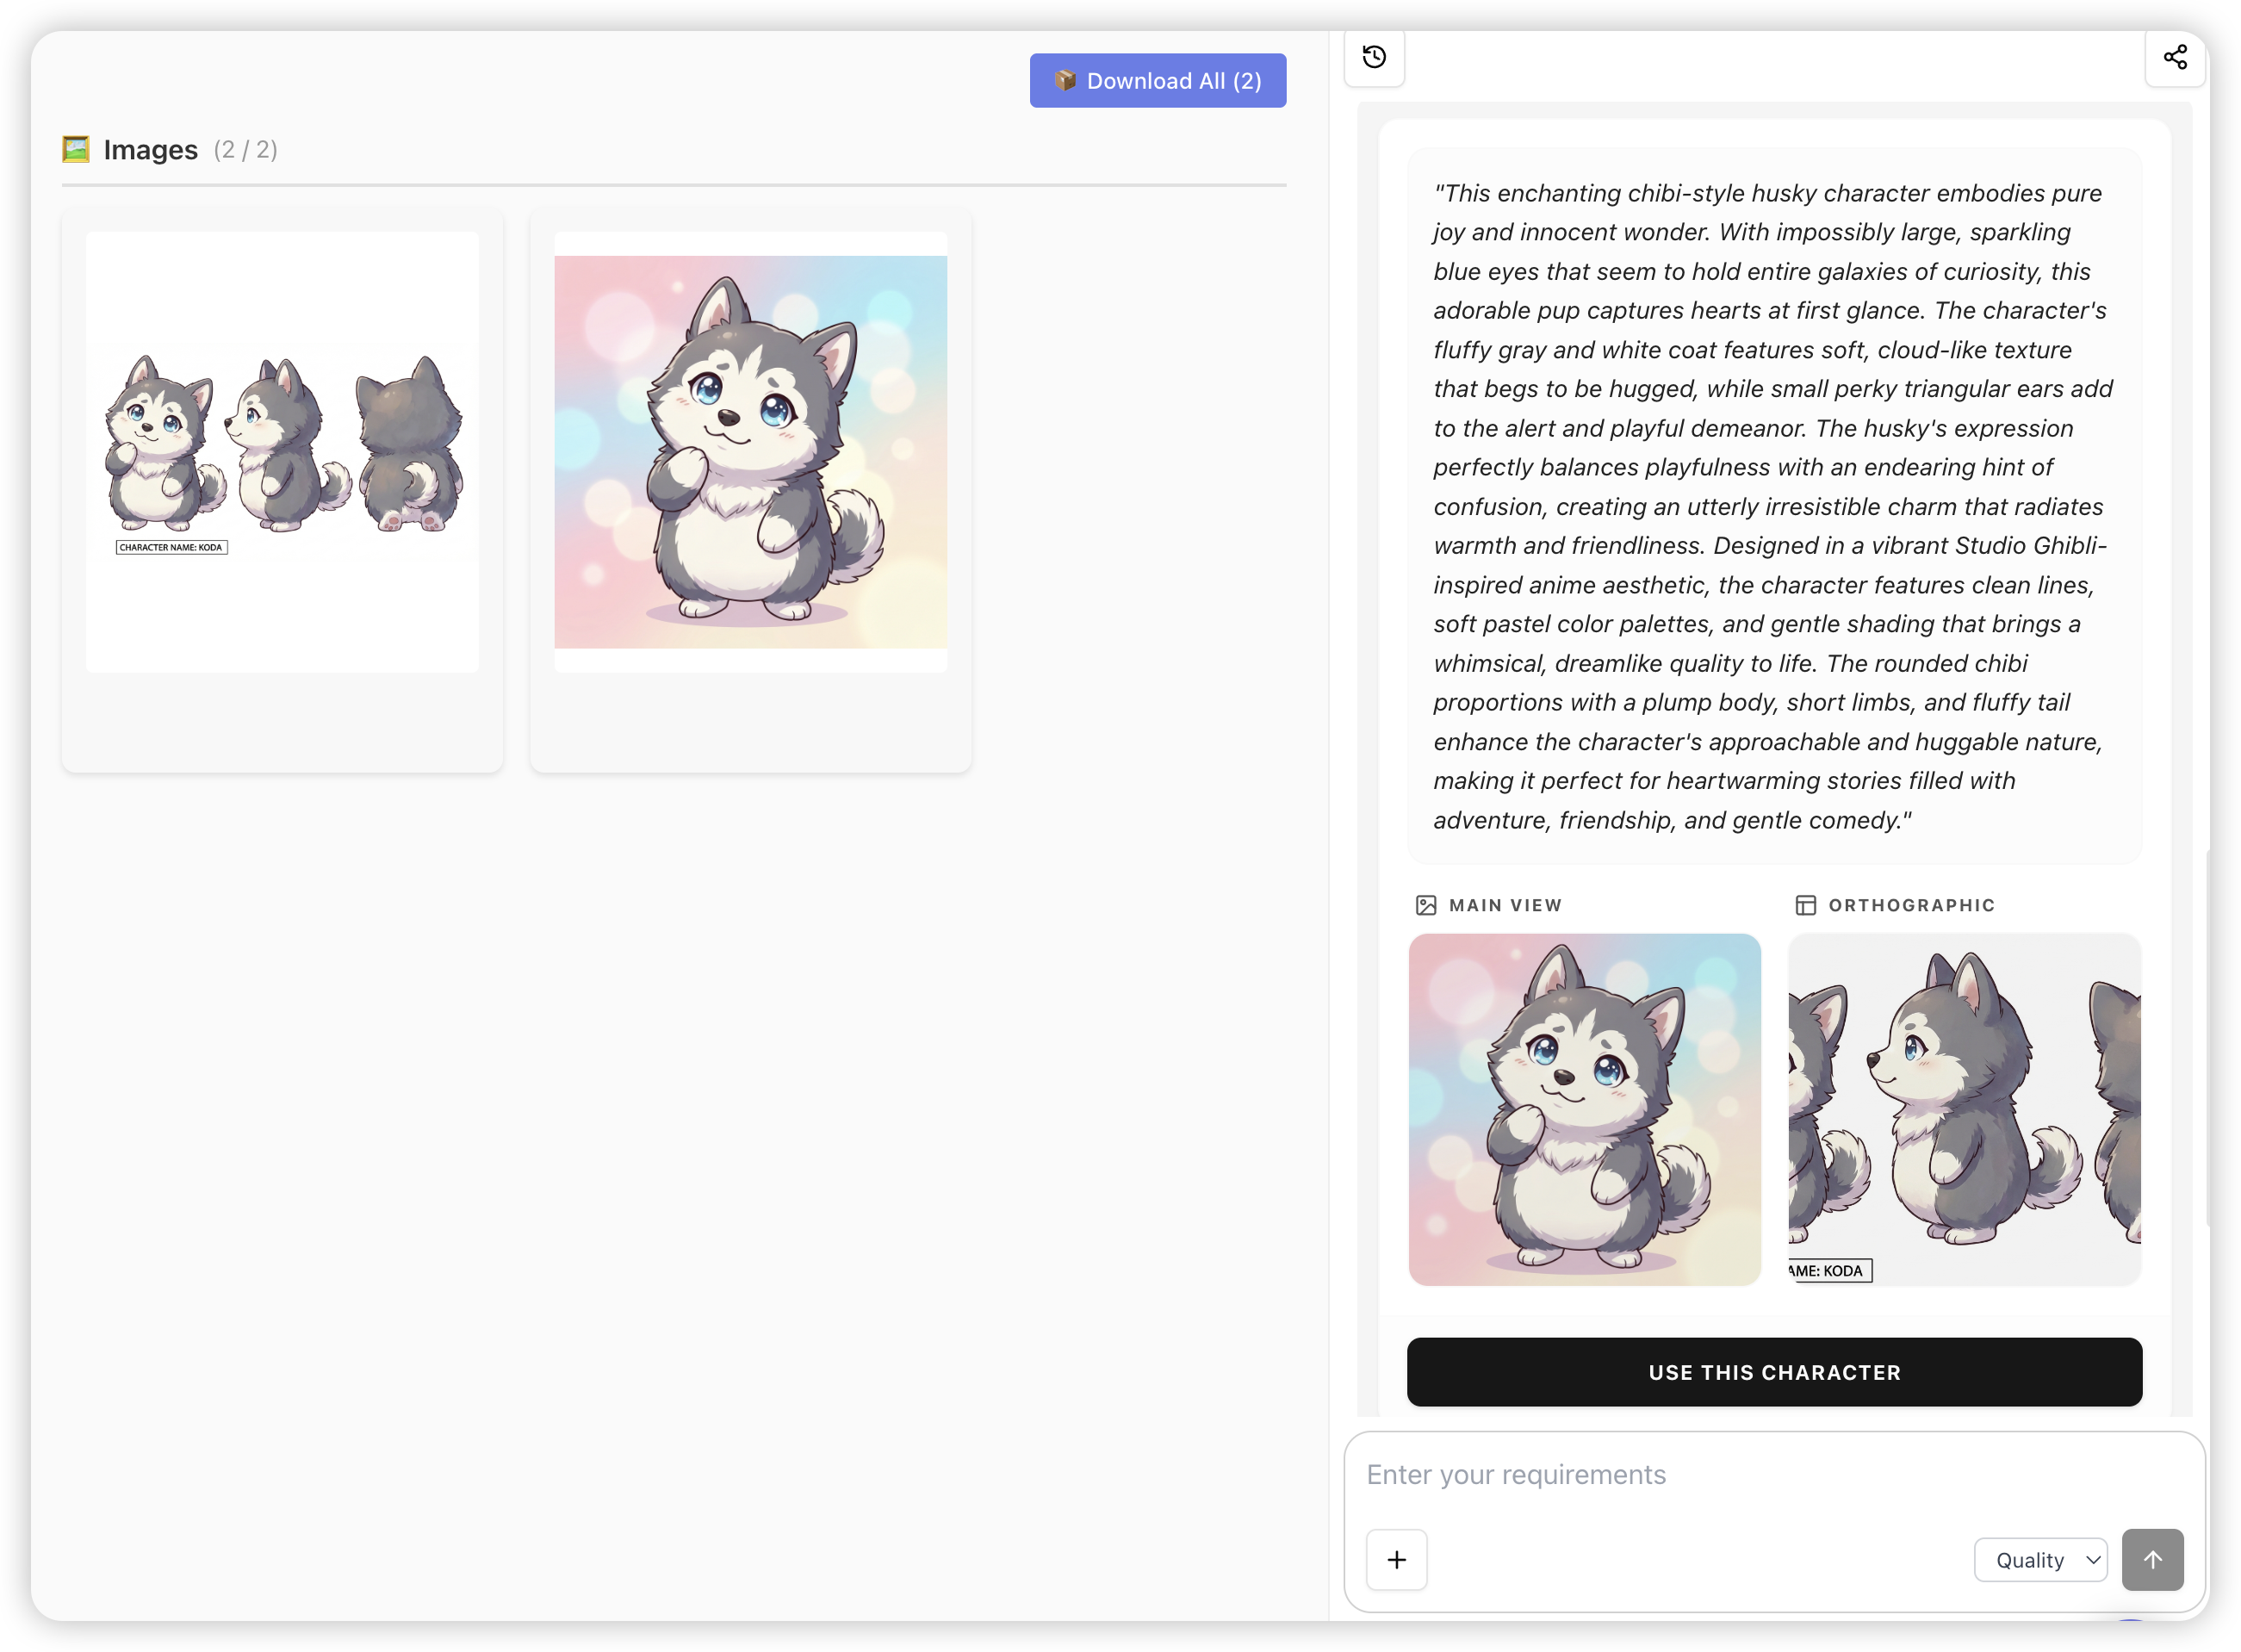Viewport: 2241px width, 1652px height.
Task: Open the pastel background husky image
Action: coord(750,452)
